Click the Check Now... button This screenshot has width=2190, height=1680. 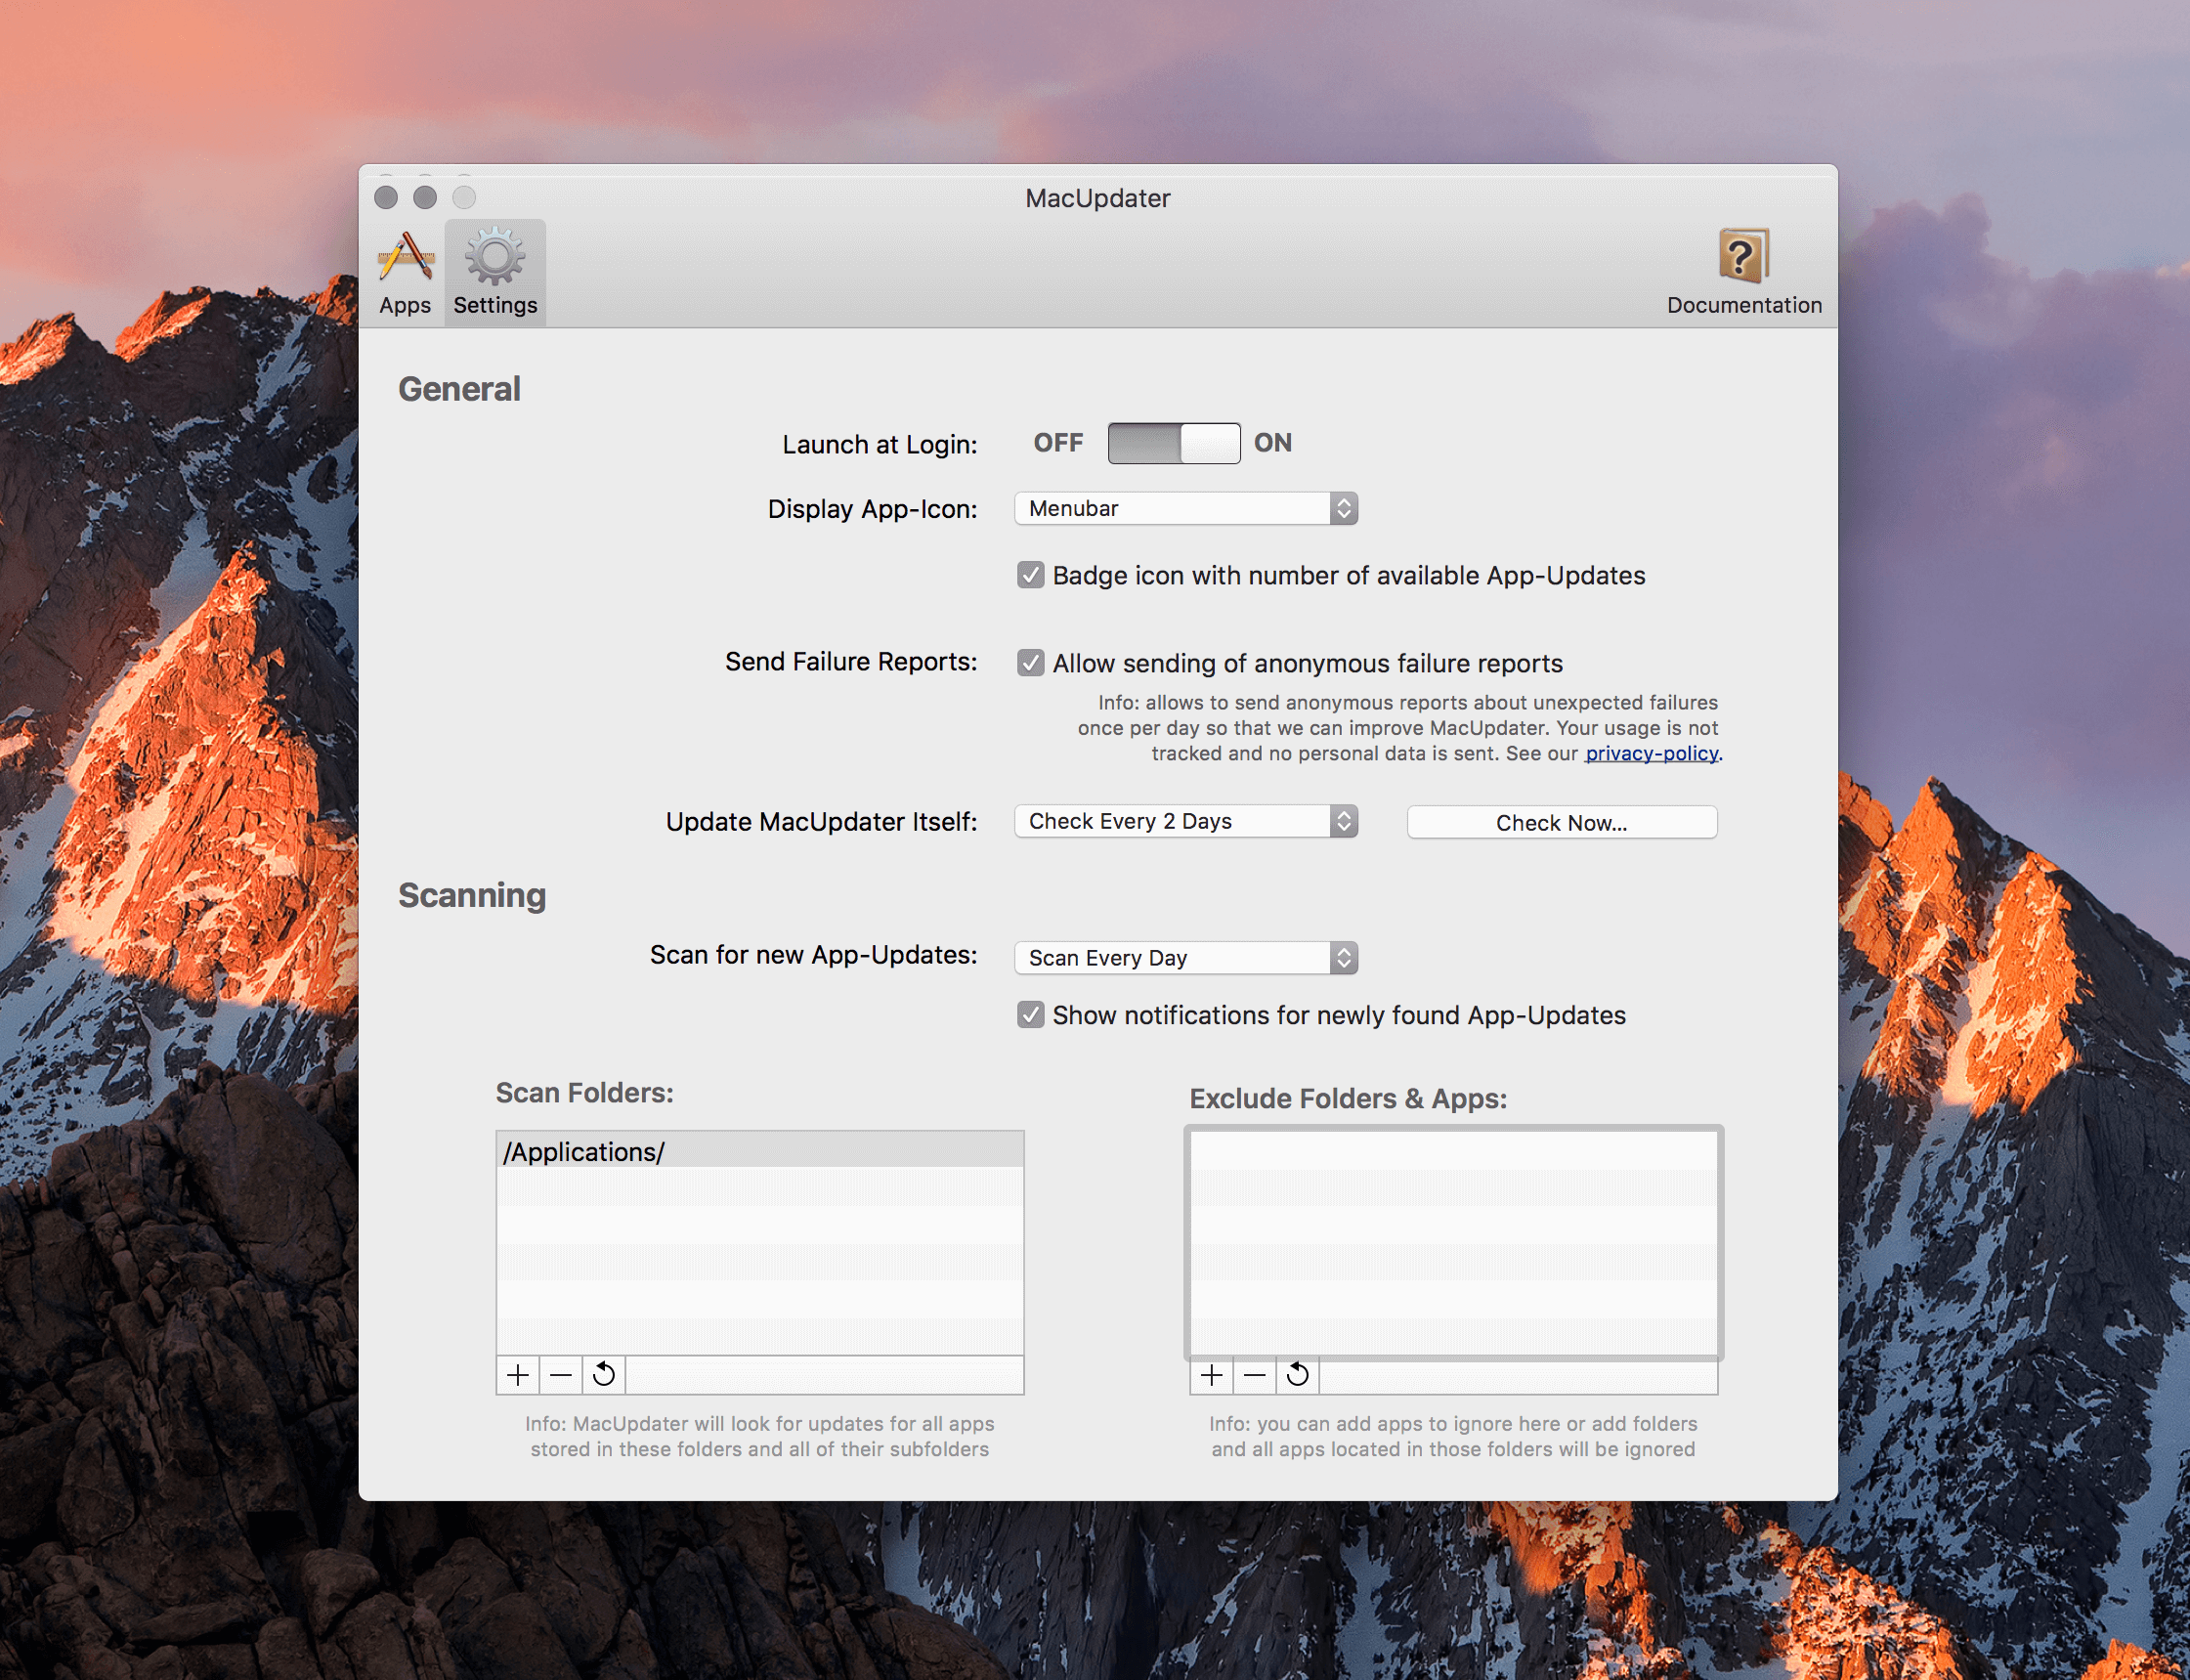pos(1562,822)
